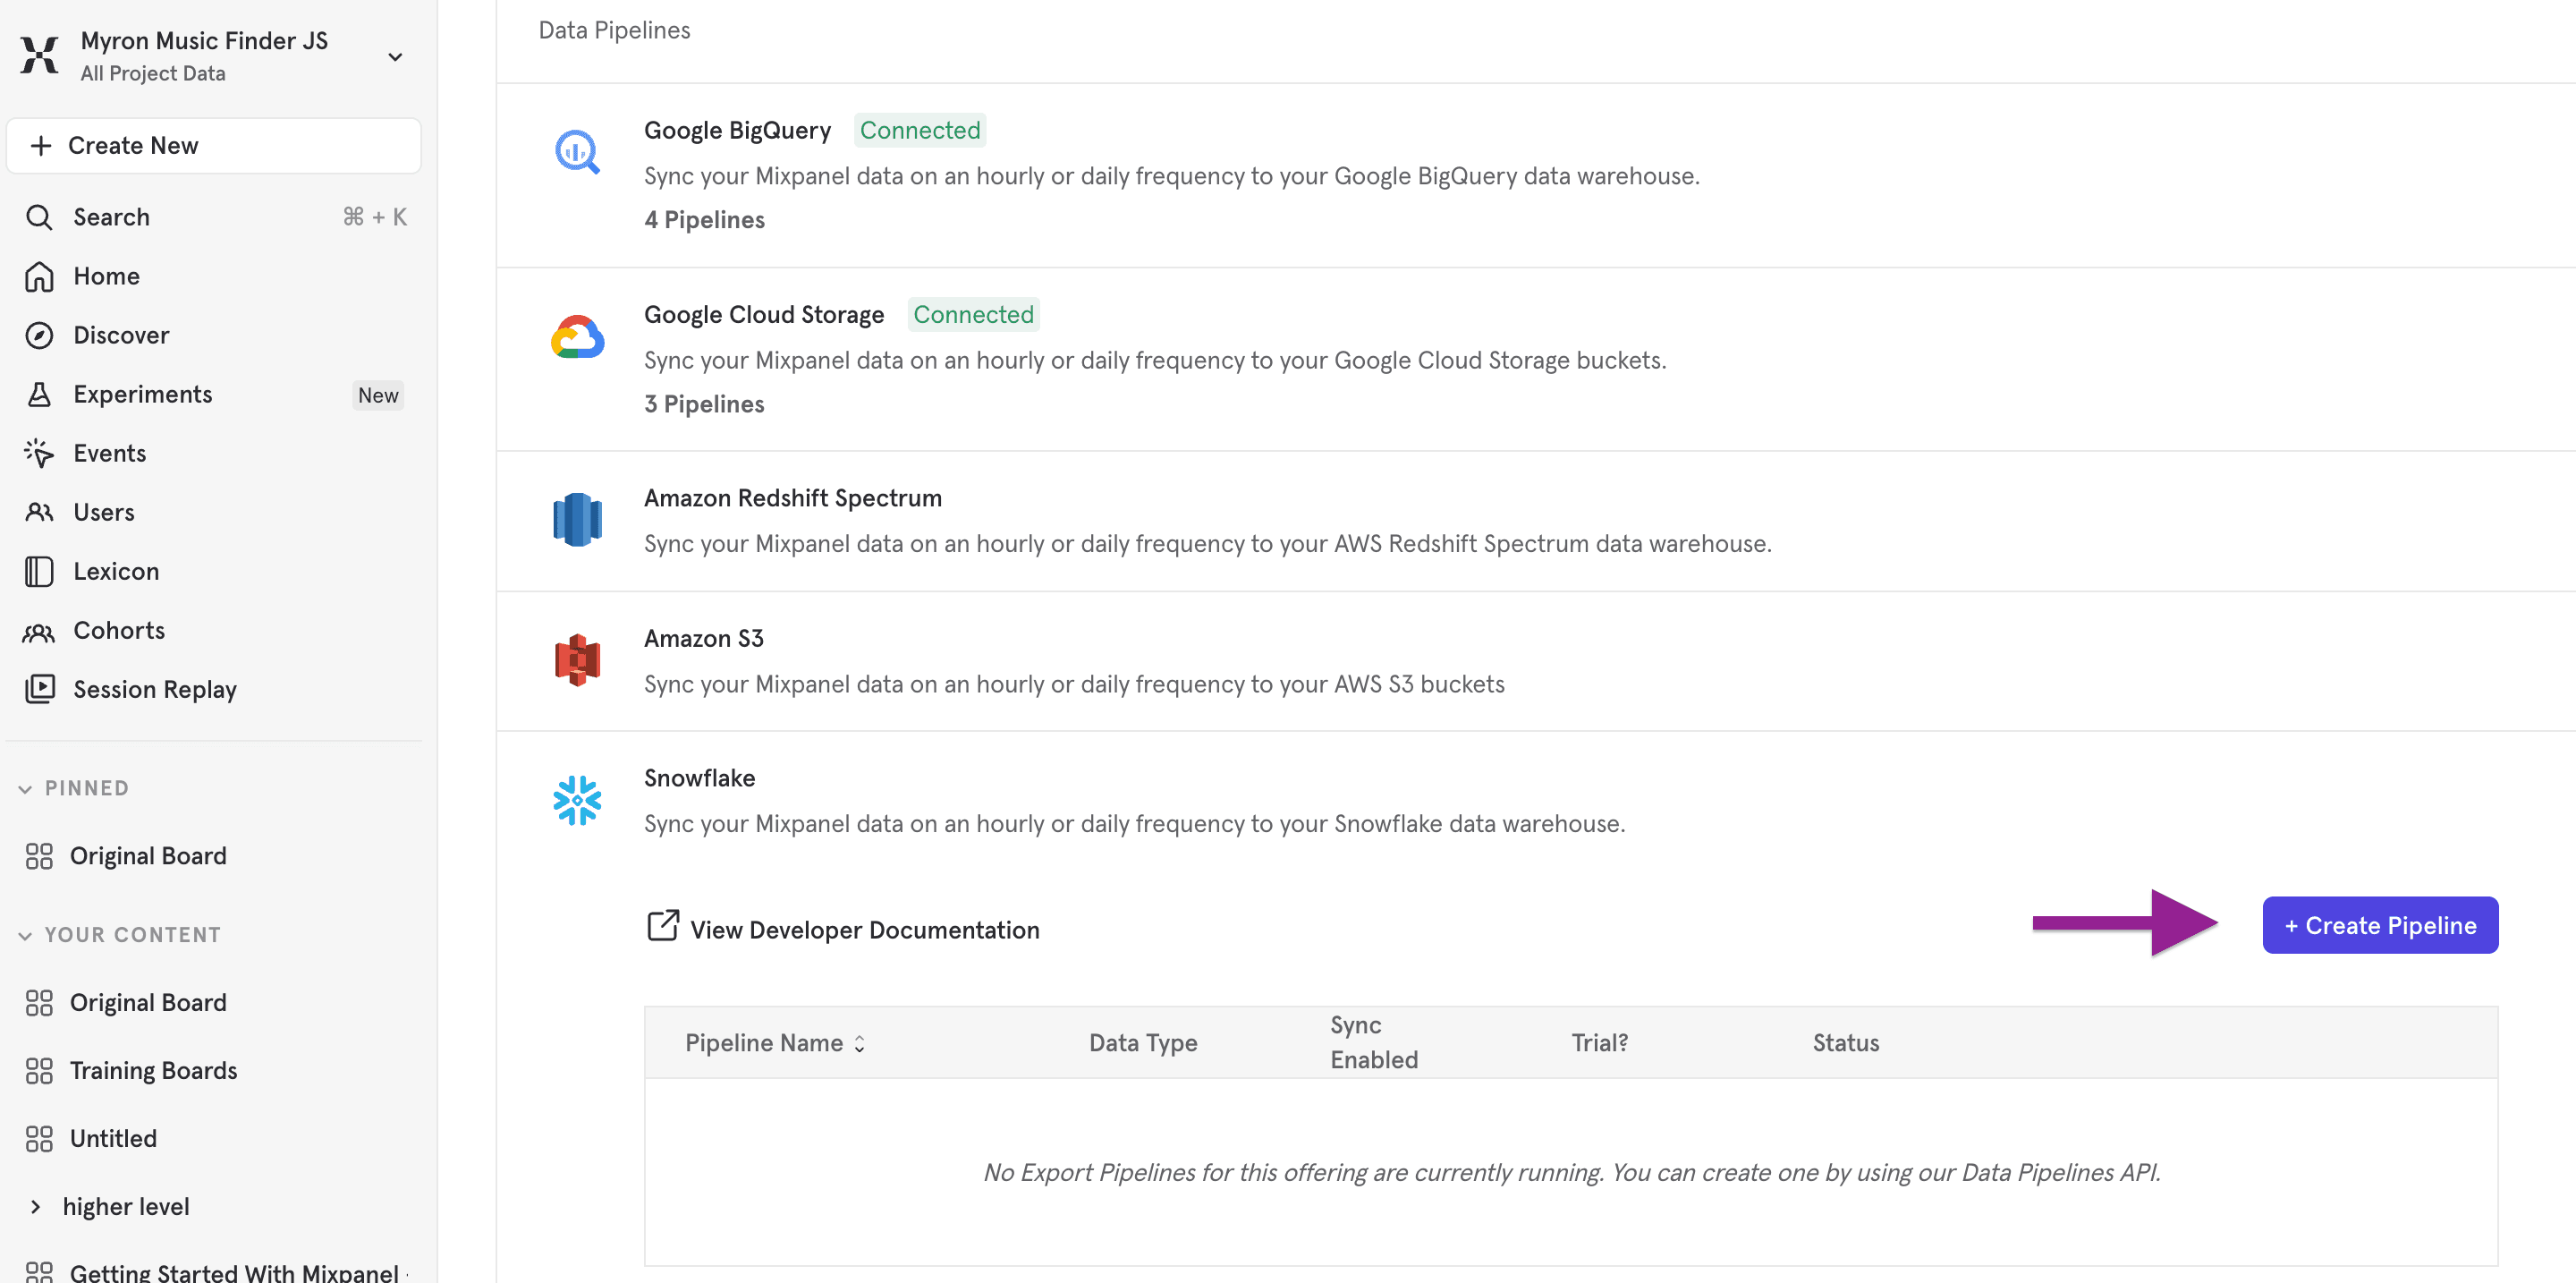Collapse the YOUR CONTENT section

click(25, 935)
